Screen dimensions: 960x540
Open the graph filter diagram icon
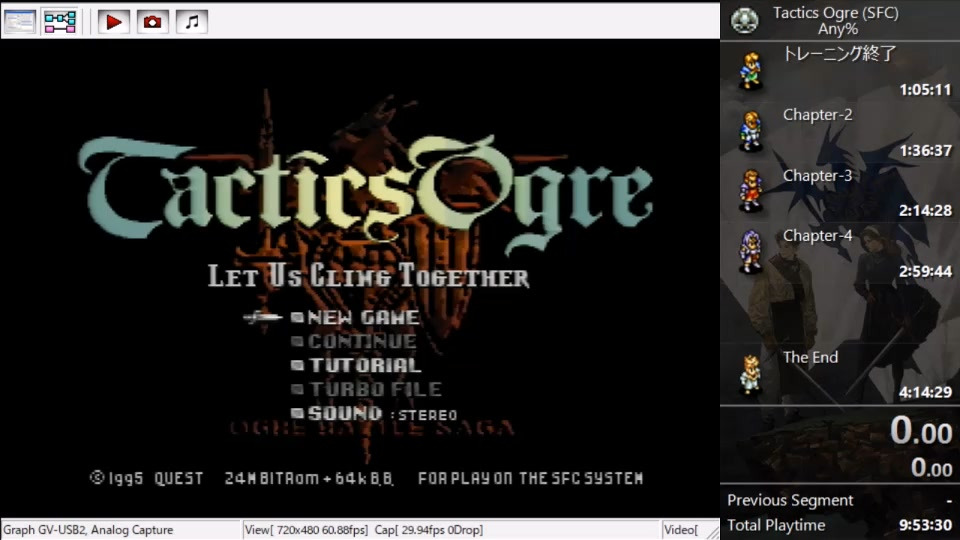[60, 22]
